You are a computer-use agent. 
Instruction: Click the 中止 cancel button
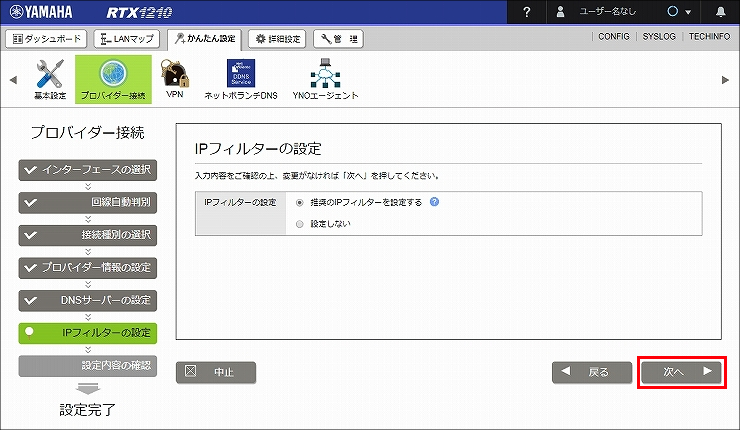click(216, 372)
